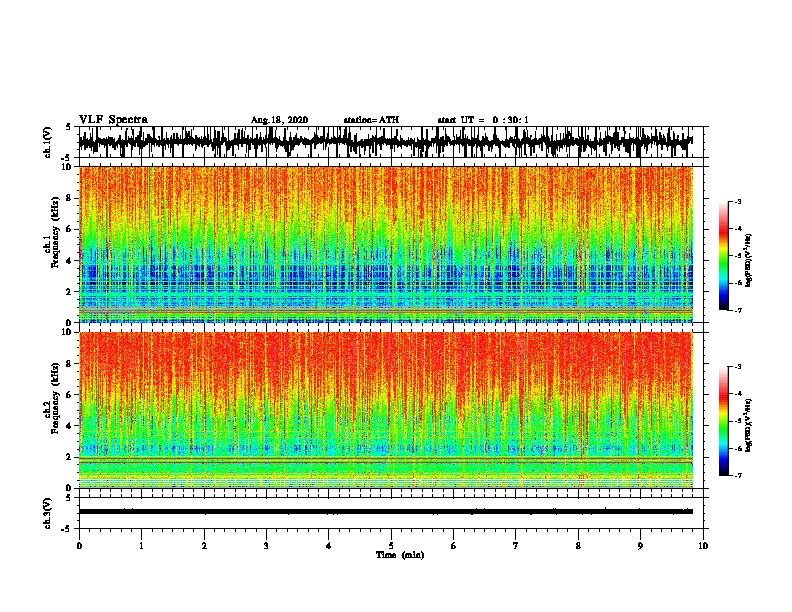The image size is (792, 612).
Task: Click inside the ch.2 spectrogram panel
Action: click(386, 410)
